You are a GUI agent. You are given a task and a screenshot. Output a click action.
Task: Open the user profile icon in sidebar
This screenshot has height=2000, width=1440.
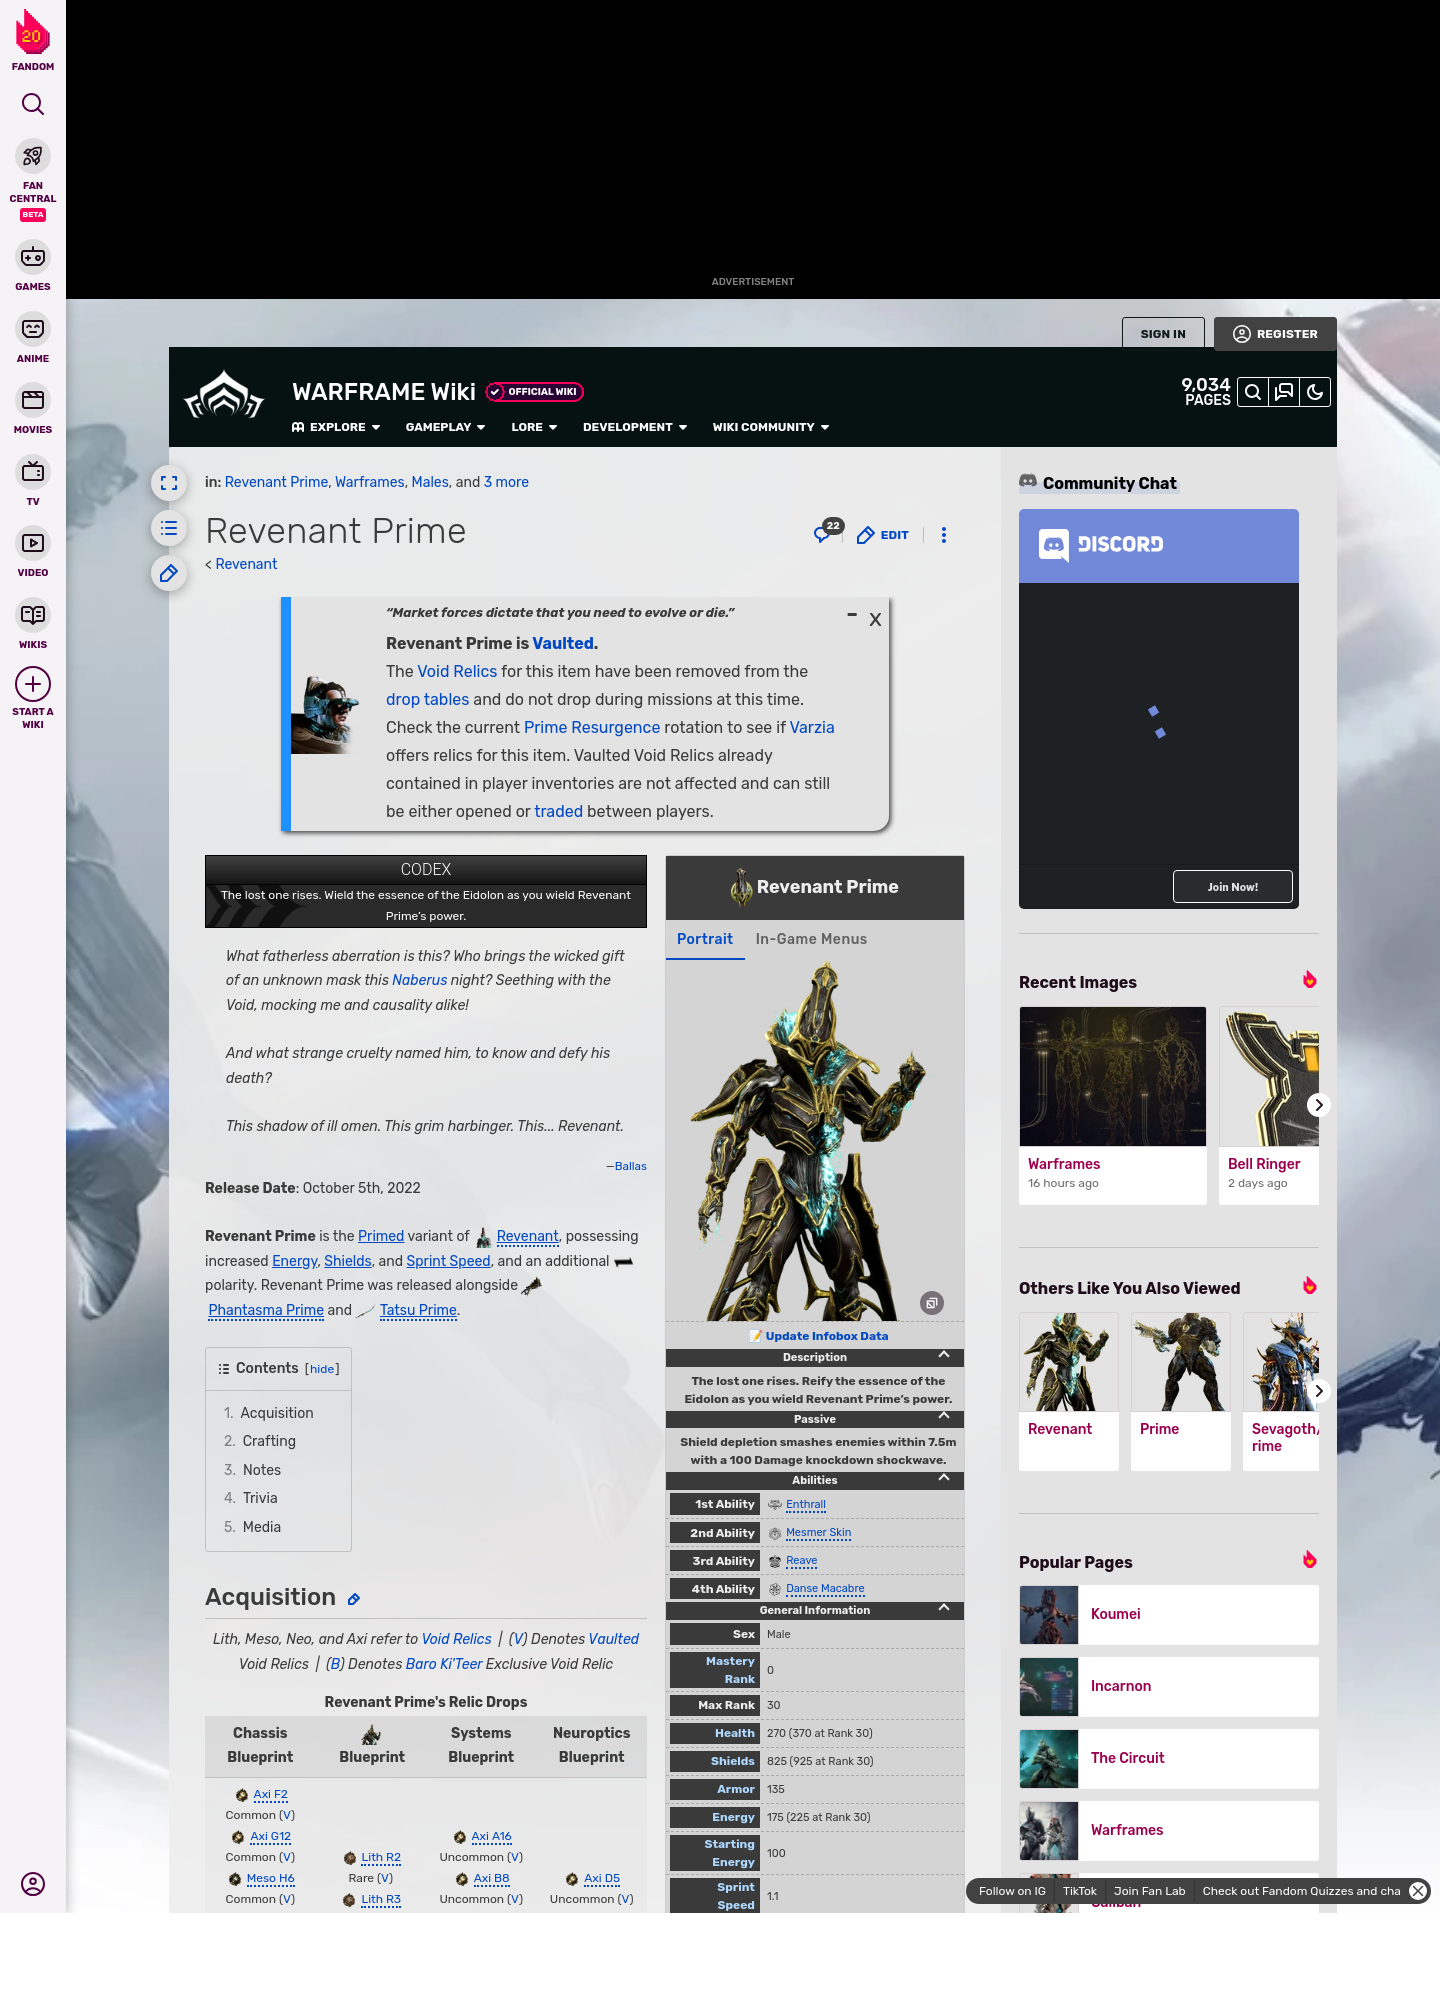33,1884
